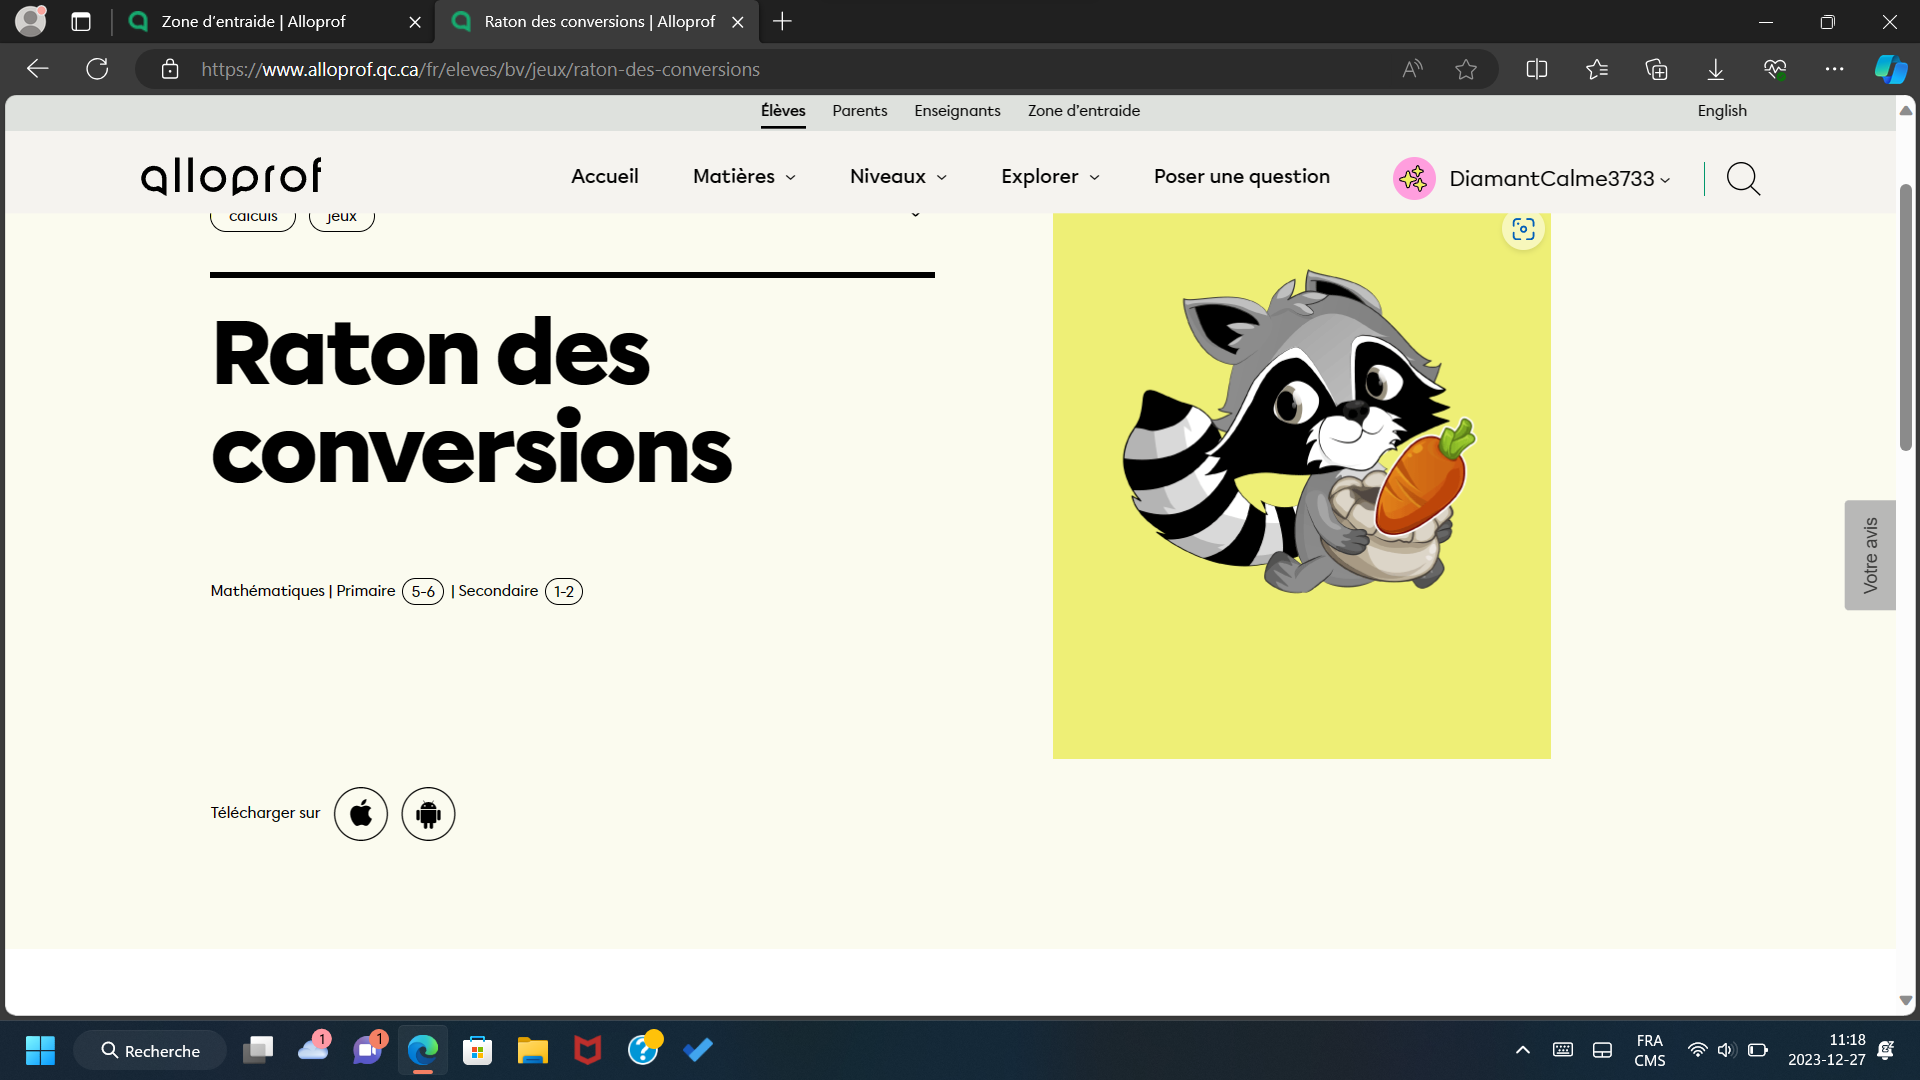
Task: Download the game for Android
Action: coord(428,813)
